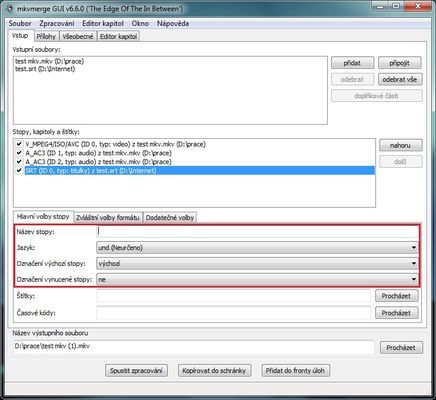Switch to Hlavní volby stopy tab

coord(43,217)
